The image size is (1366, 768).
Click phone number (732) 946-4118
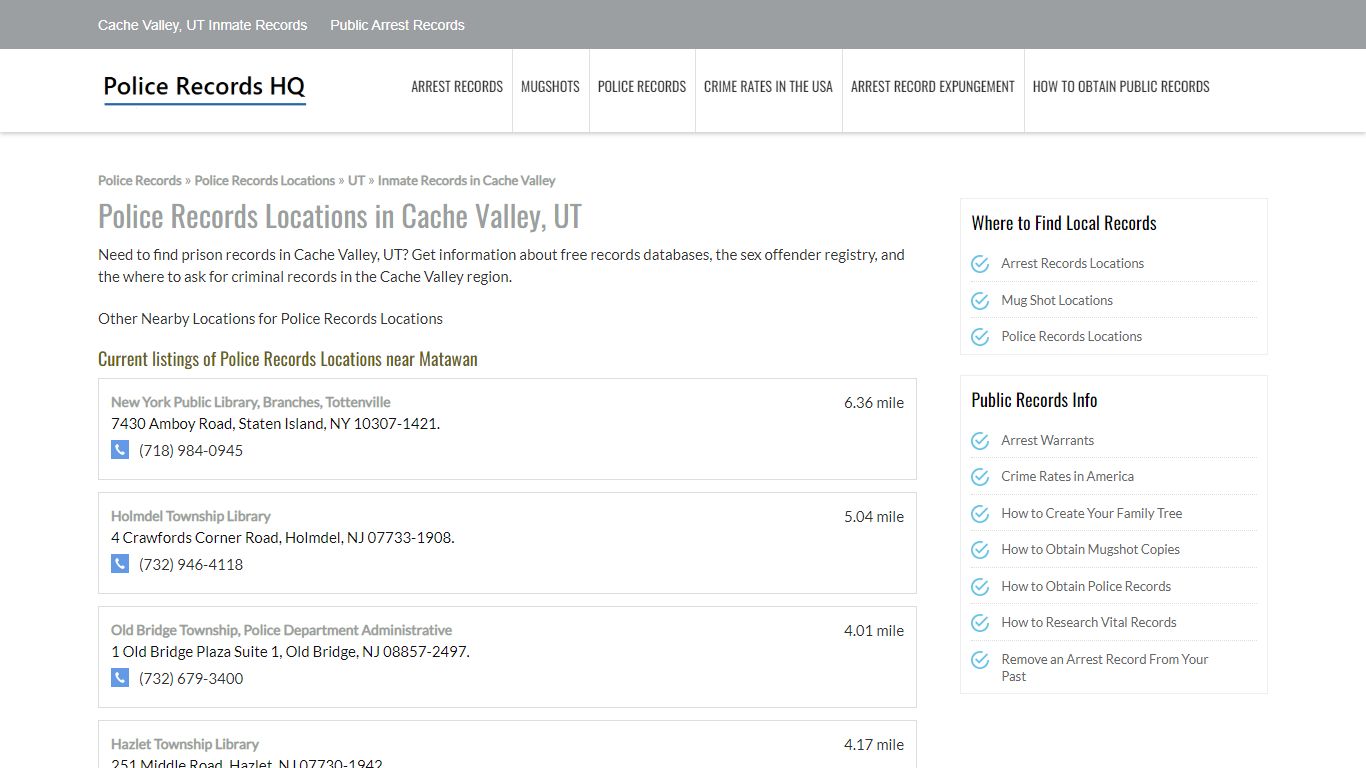point(191,565)
